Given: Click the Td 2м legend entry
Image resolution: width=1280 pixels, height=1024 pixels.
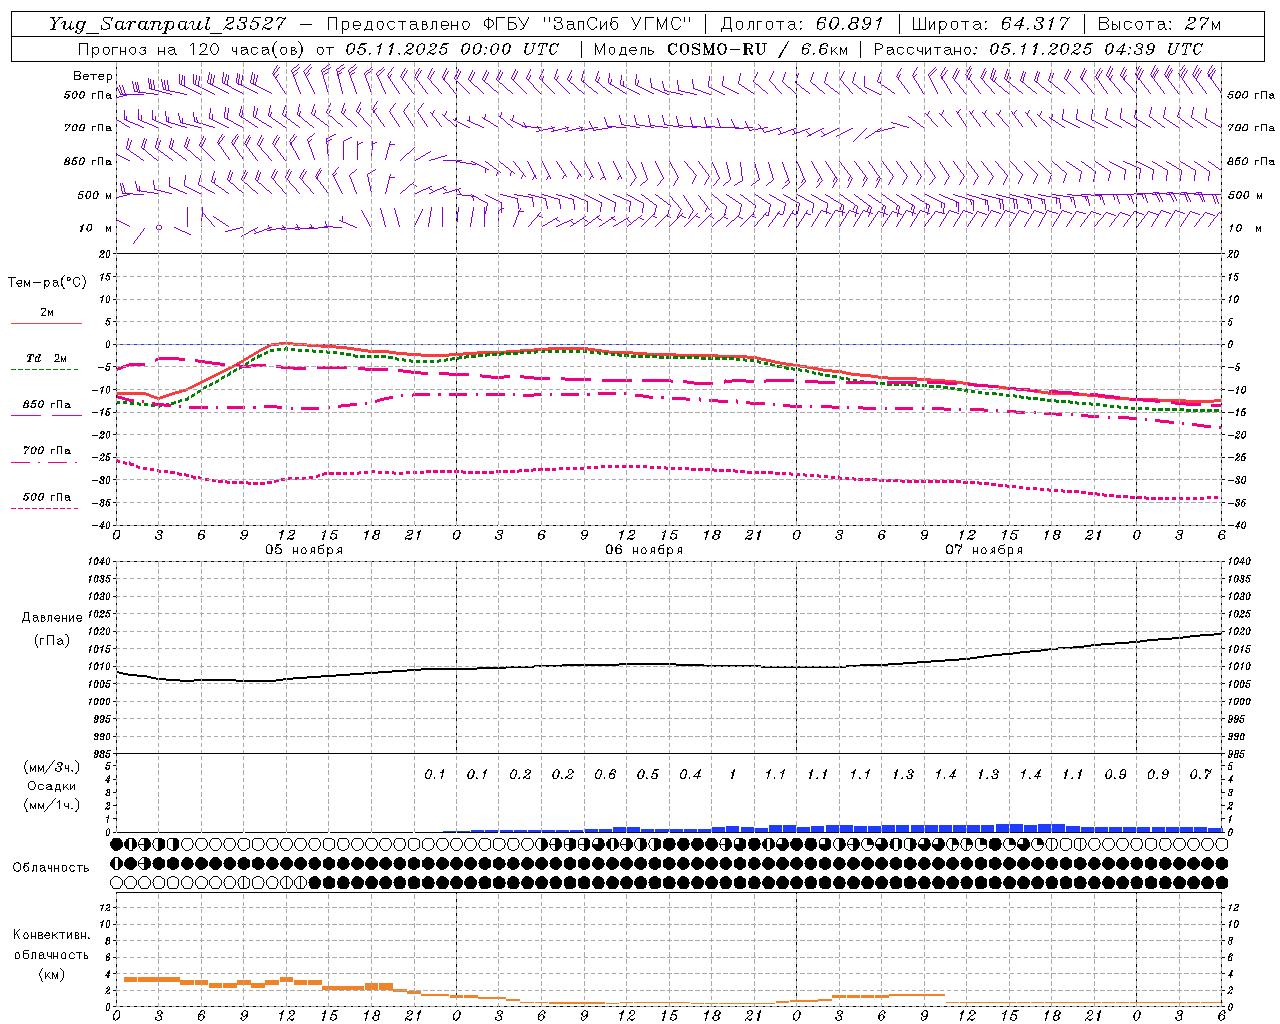Looking at the screenshot, I should click(47, 358).
